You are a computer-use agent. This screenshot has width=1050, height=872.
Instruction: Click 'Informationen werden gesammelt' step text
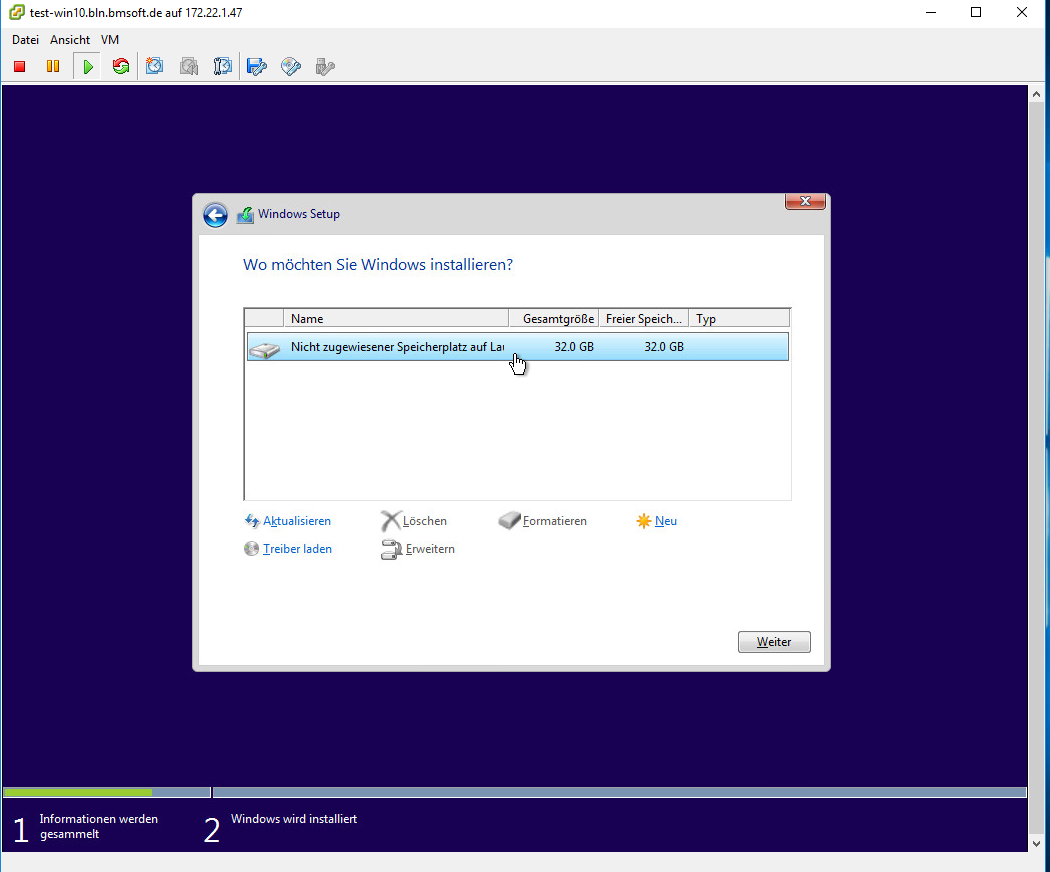(98, 826)
